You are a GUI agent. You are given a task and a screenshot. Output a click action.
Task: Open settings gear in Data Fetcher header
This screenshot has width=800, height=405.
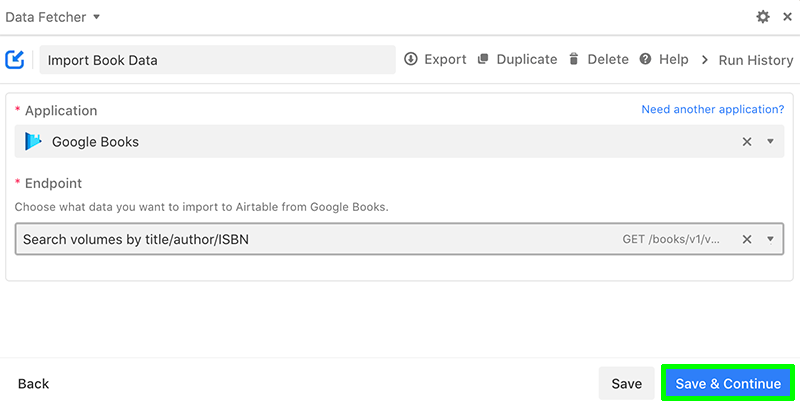(x=763, y=17)
